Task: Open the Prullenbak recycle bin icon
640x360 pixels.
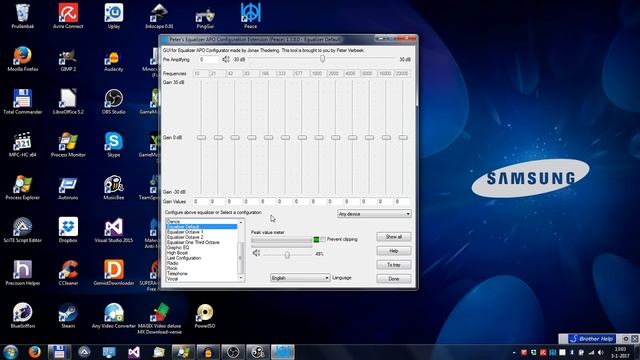Action: point(22,16)
